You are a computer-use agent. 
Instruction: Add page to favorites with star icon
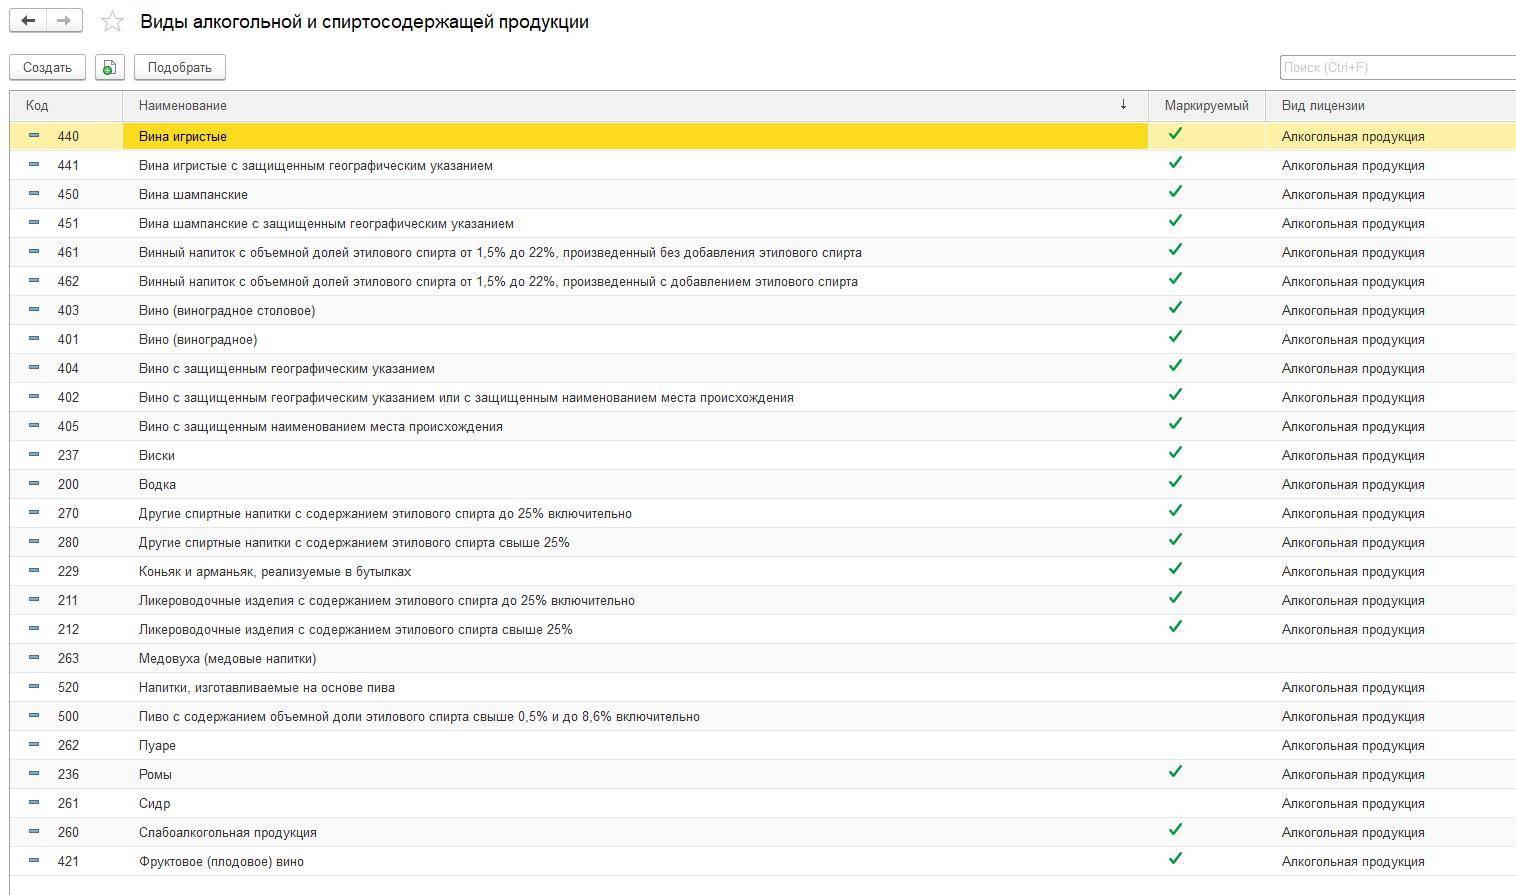coord(113,21)
